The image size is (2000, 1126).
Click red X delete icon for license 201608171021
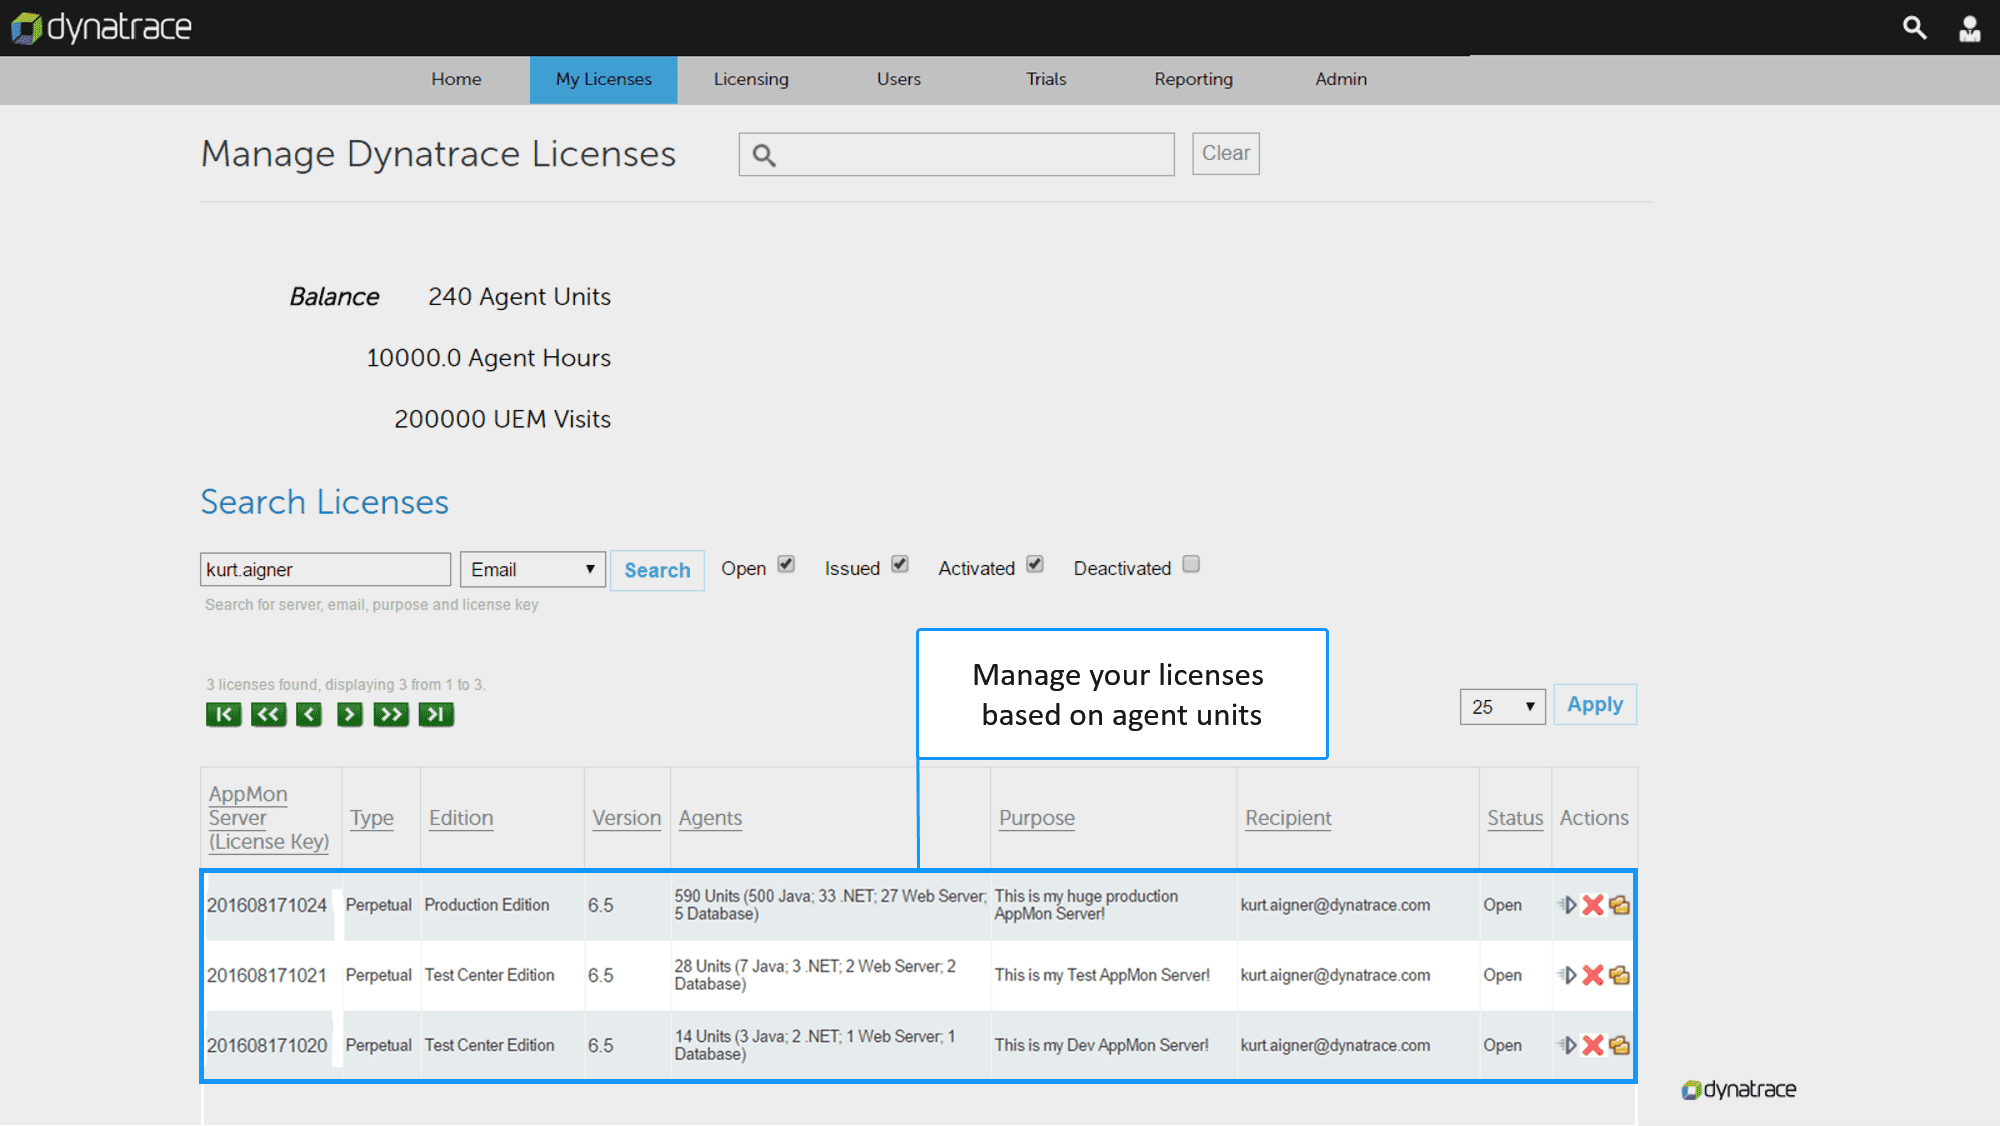[x=1593, y=975]
